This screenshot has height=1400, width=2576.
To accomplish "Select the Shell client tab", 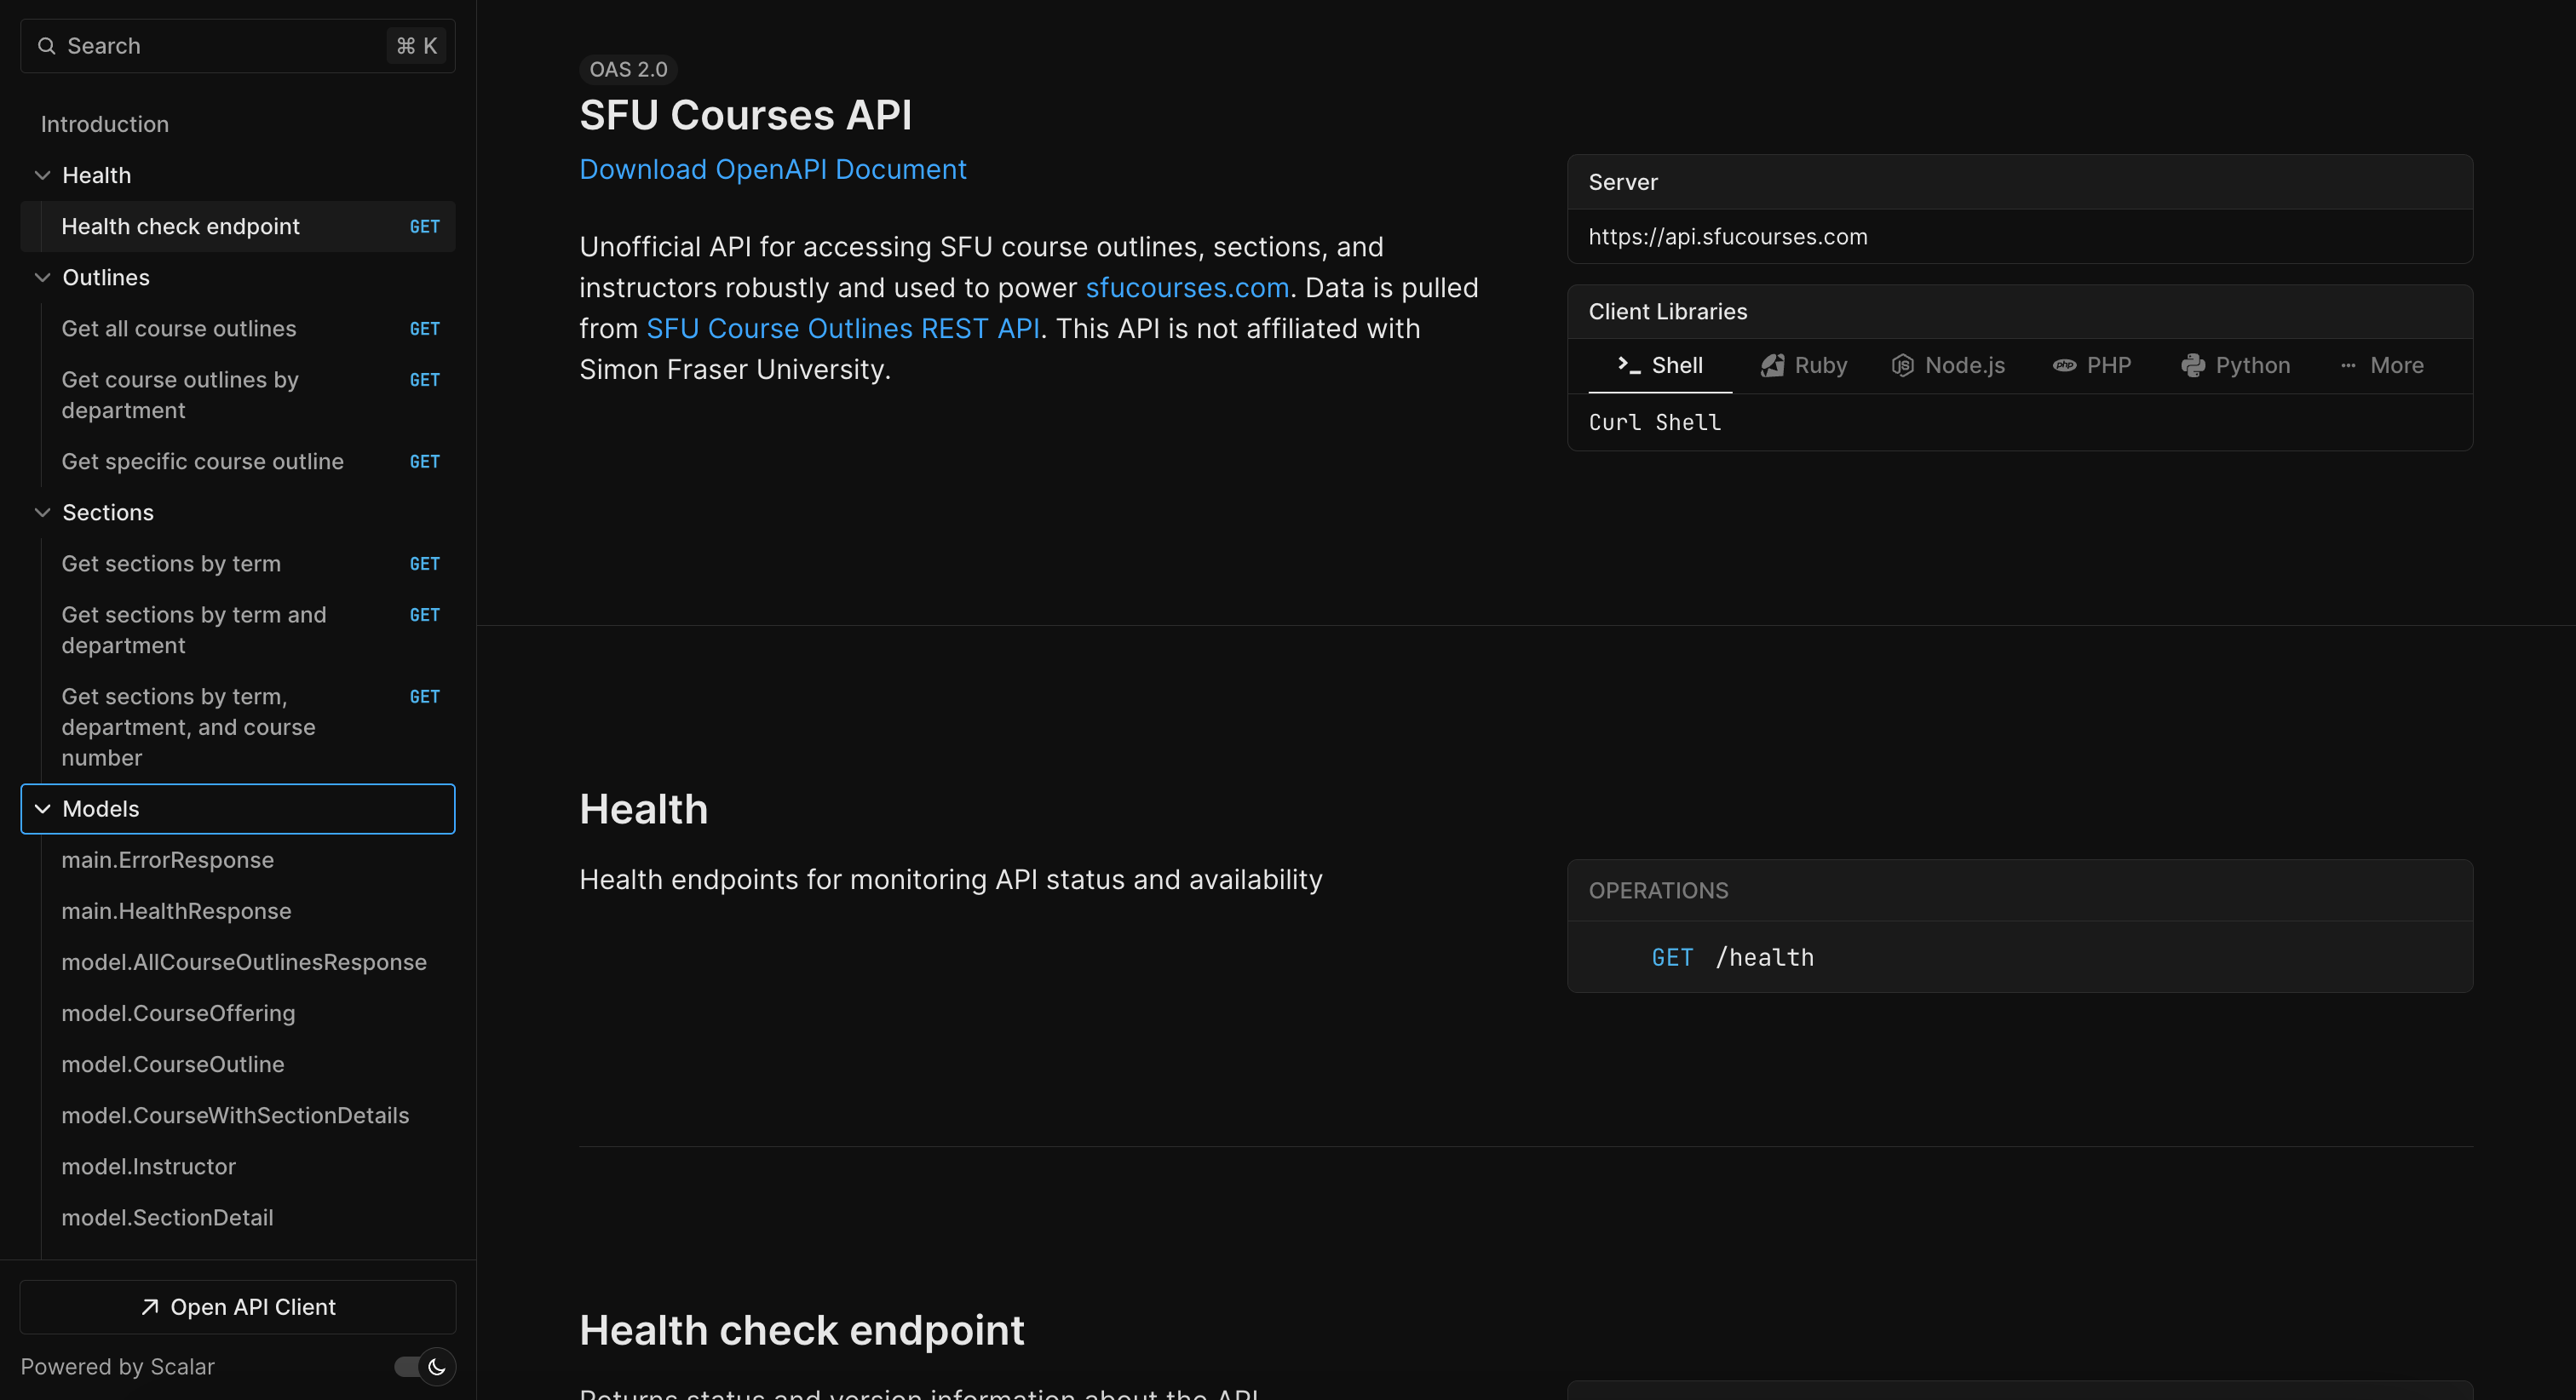I will pyautogui.click(x=1660, y=365).
